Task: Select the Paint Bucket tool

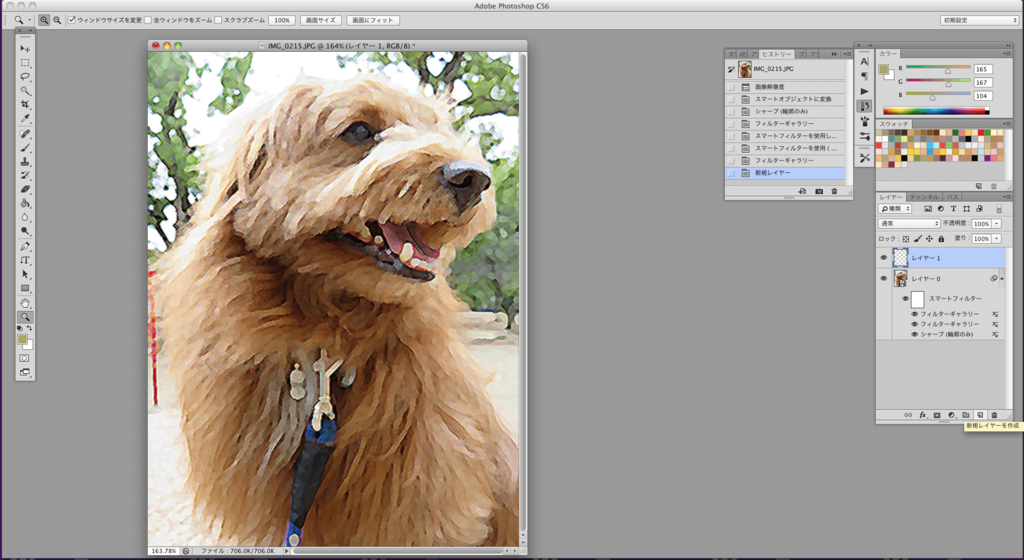Action: tap(25, 203)
